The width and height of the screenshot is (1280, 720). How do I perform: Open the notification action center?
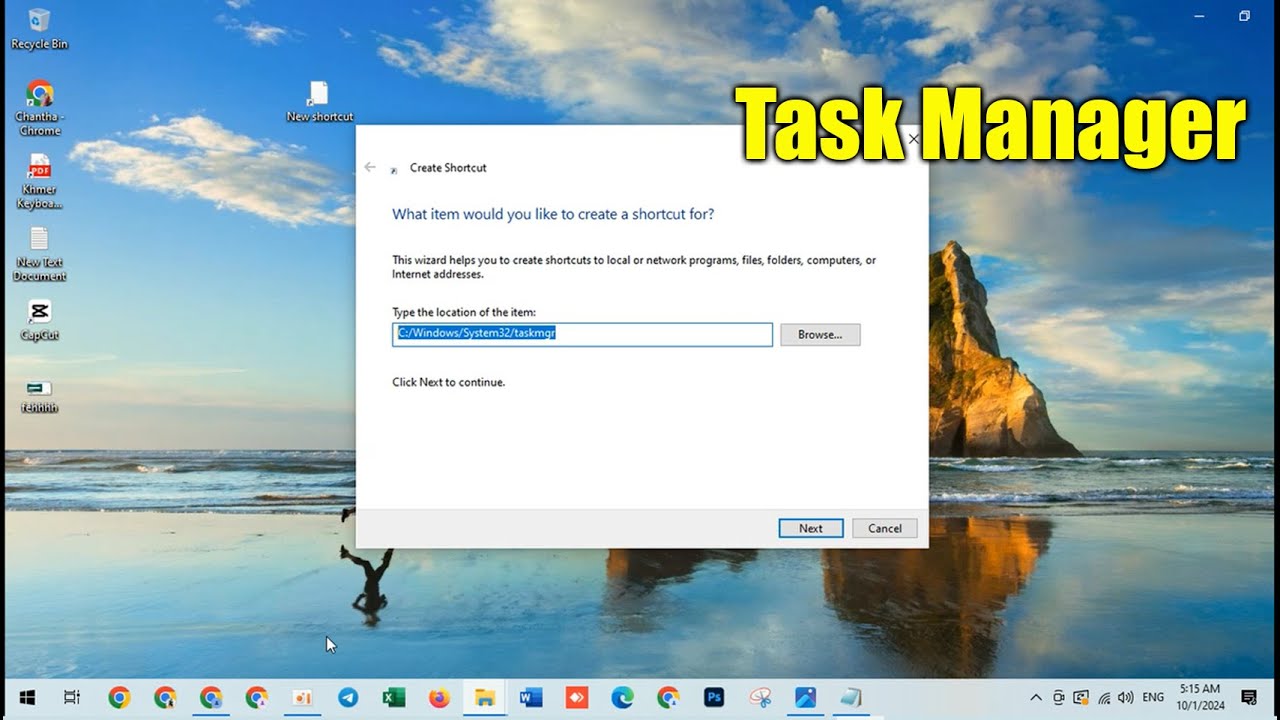1249,698
